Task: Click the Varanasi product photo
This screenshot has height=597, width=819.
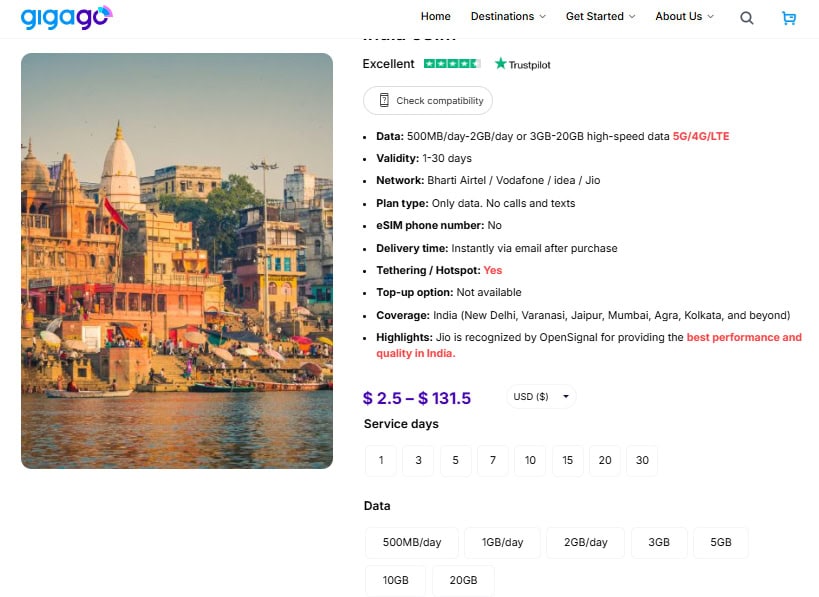Action: (x=177, y=261)
